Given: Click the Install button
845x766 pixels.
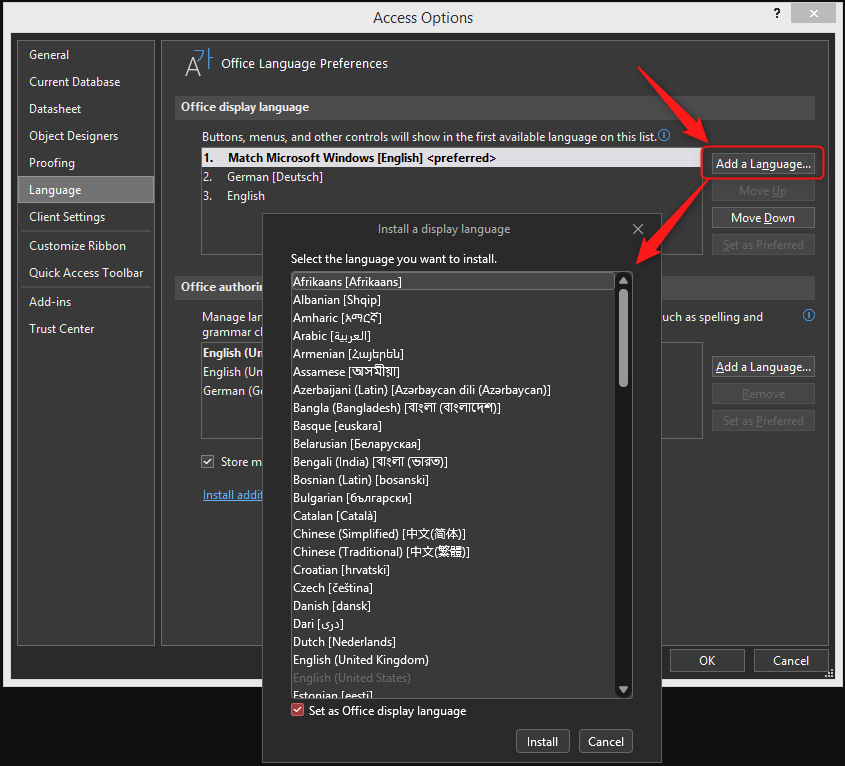Looking at the screenshot, I should click(542, 742).
